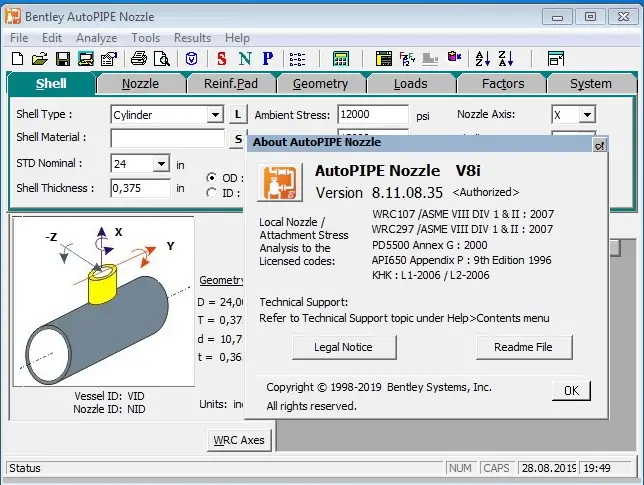
Task: Click the options list icon
Action: [297, 59]
